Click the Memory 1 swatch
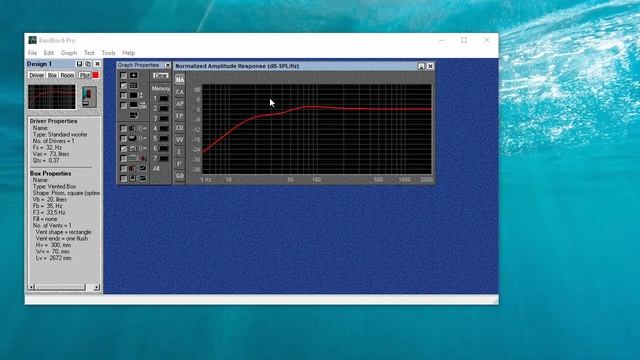This screenshot has width=640, height=360. (164, 98)
